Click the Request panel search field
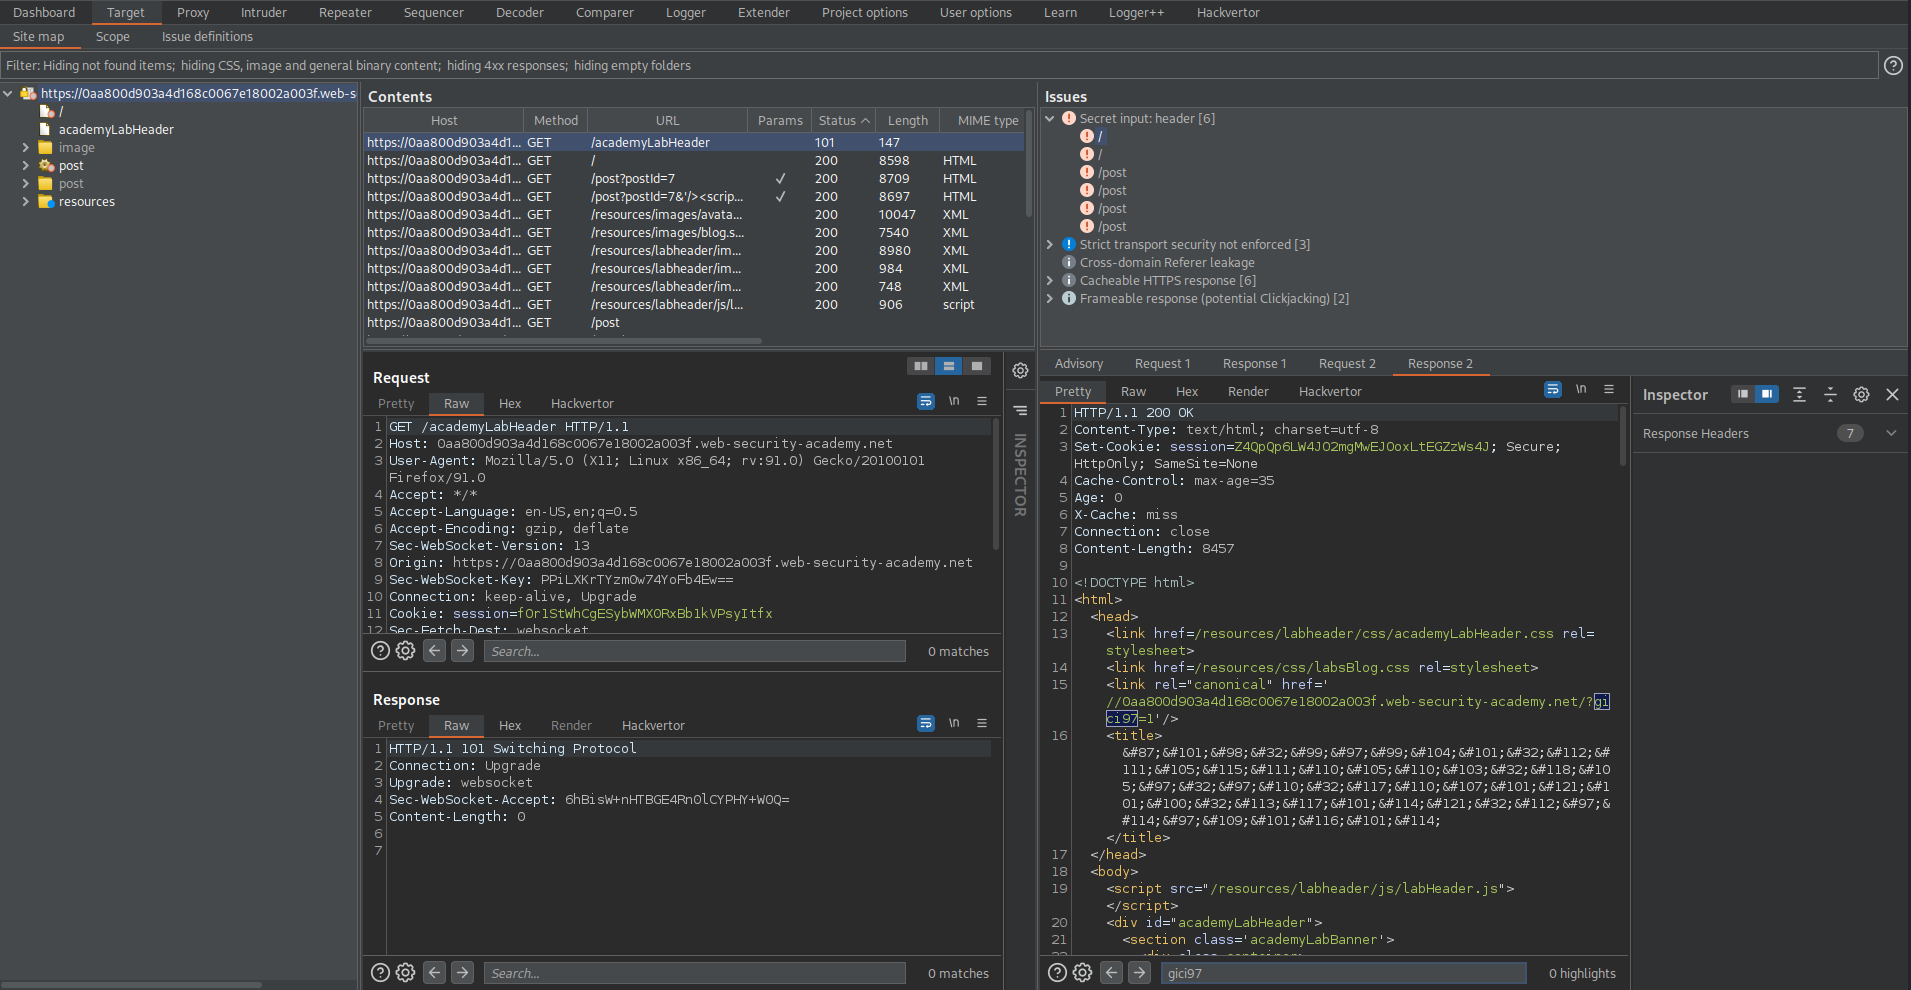 coord(694,651)
